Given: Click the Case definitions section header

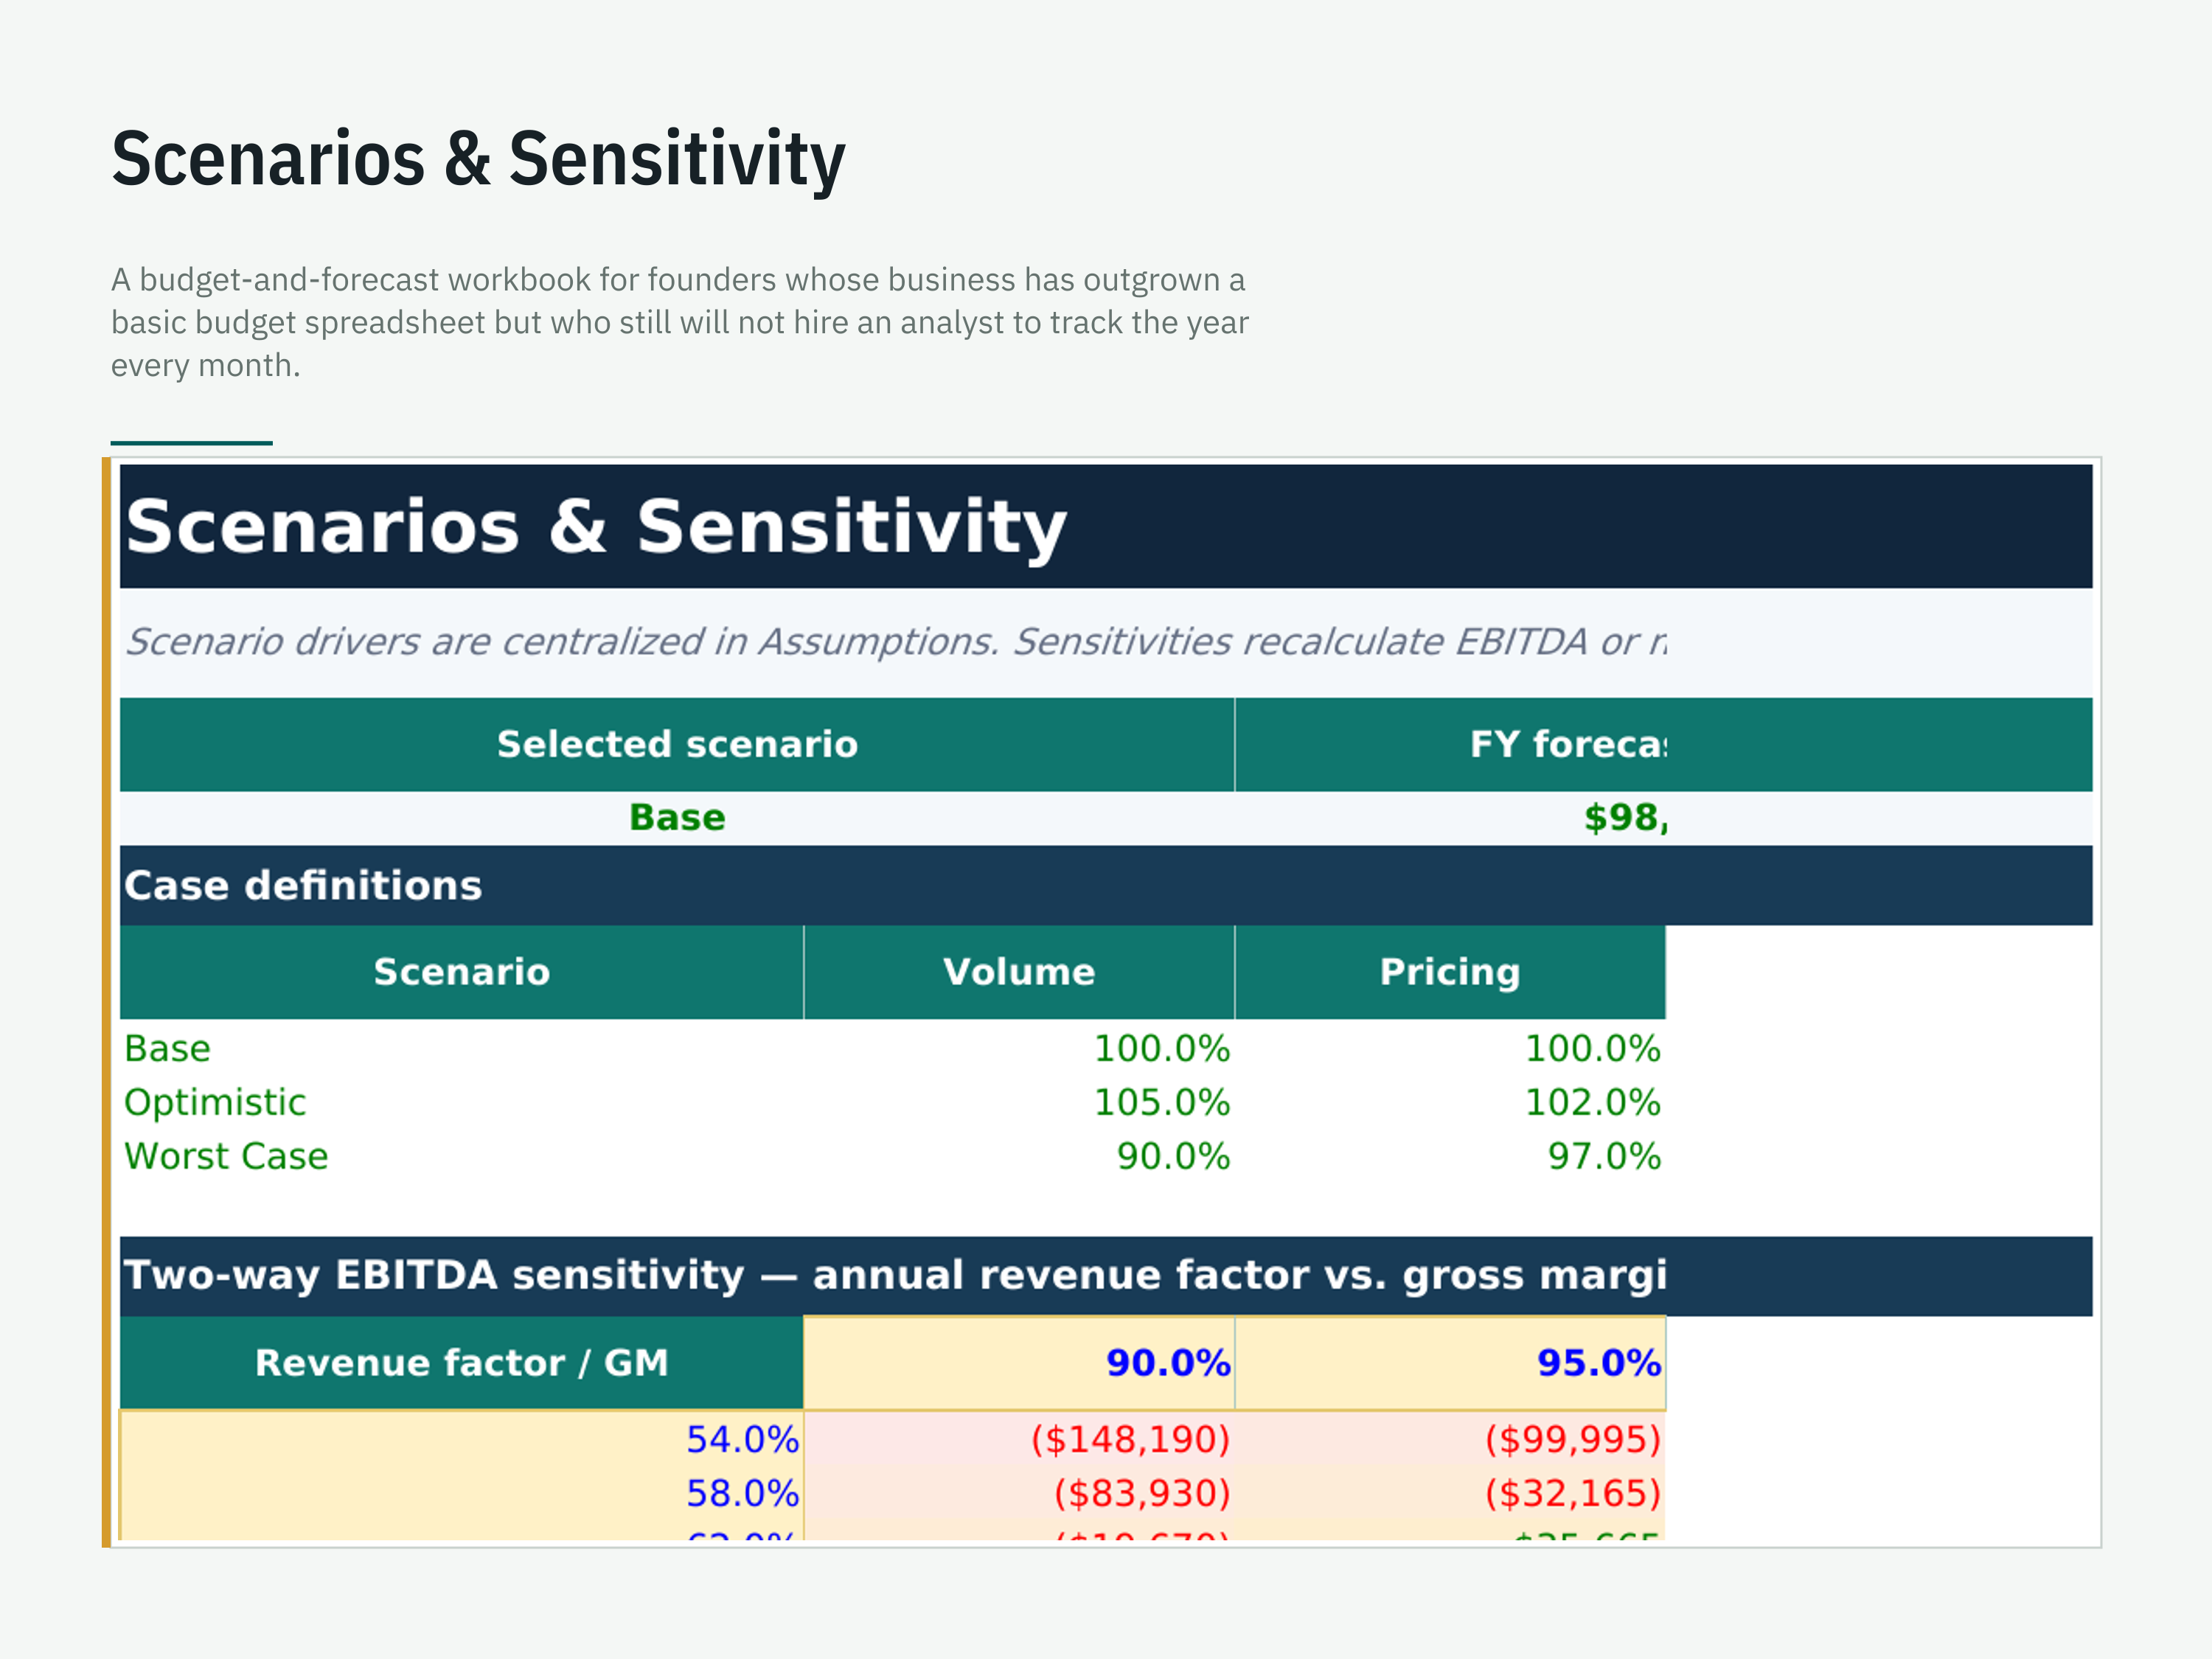Looking at the screenshot, I should point(1106,885).
